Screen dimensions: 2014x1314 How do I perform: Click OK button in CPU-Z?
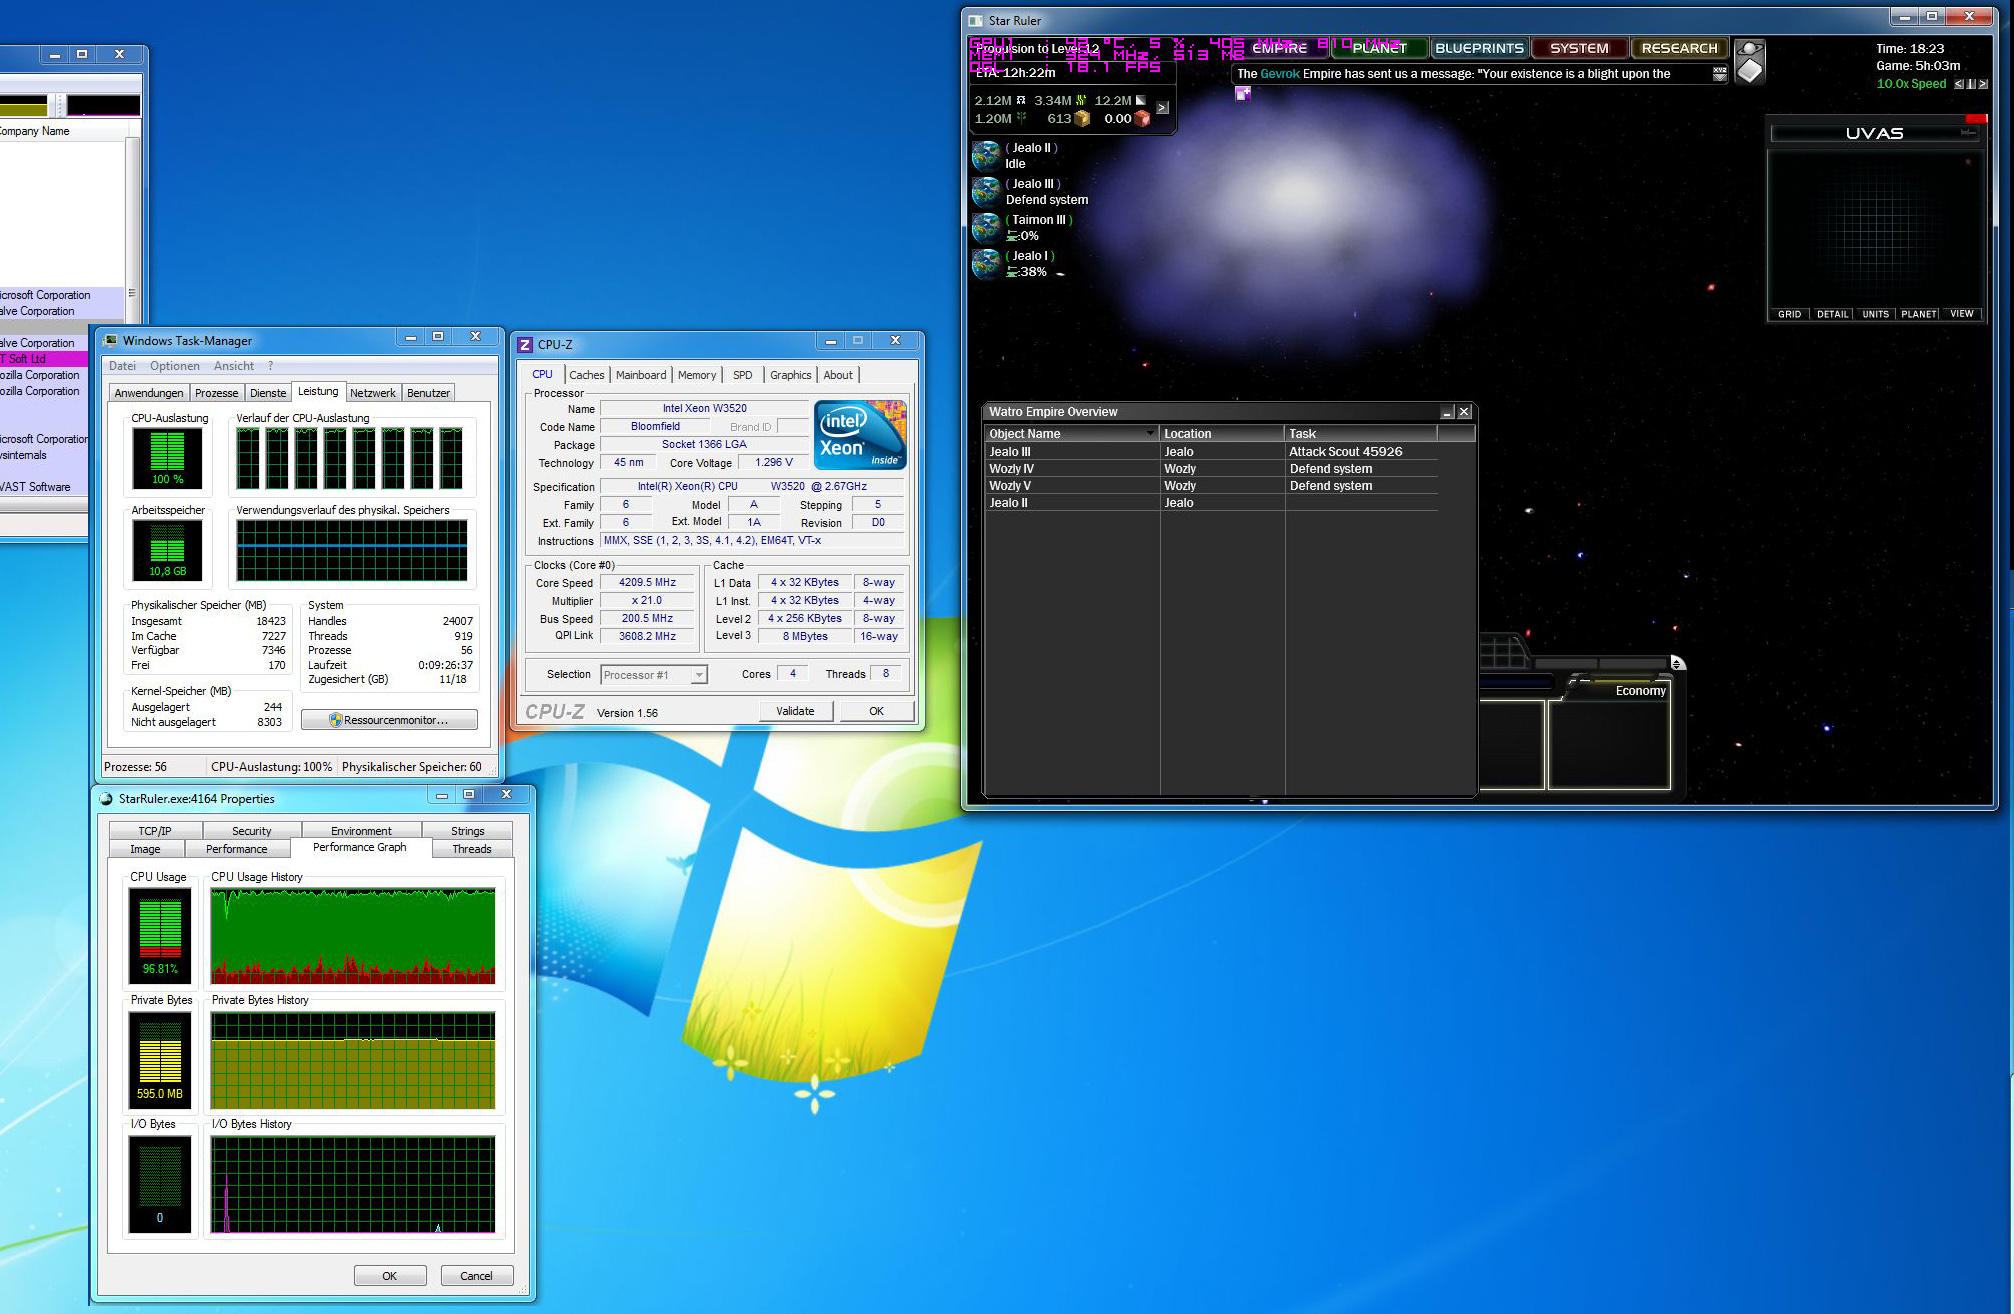[876, 711]
